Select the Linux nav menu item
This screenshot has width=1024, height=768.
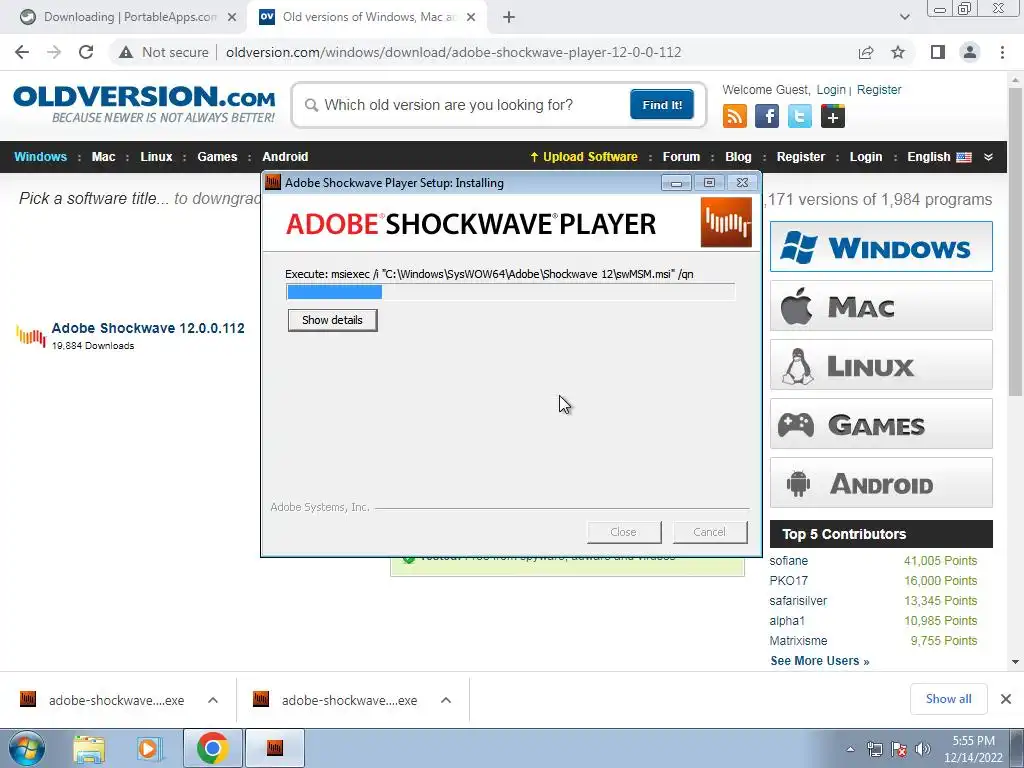(156, 157)
